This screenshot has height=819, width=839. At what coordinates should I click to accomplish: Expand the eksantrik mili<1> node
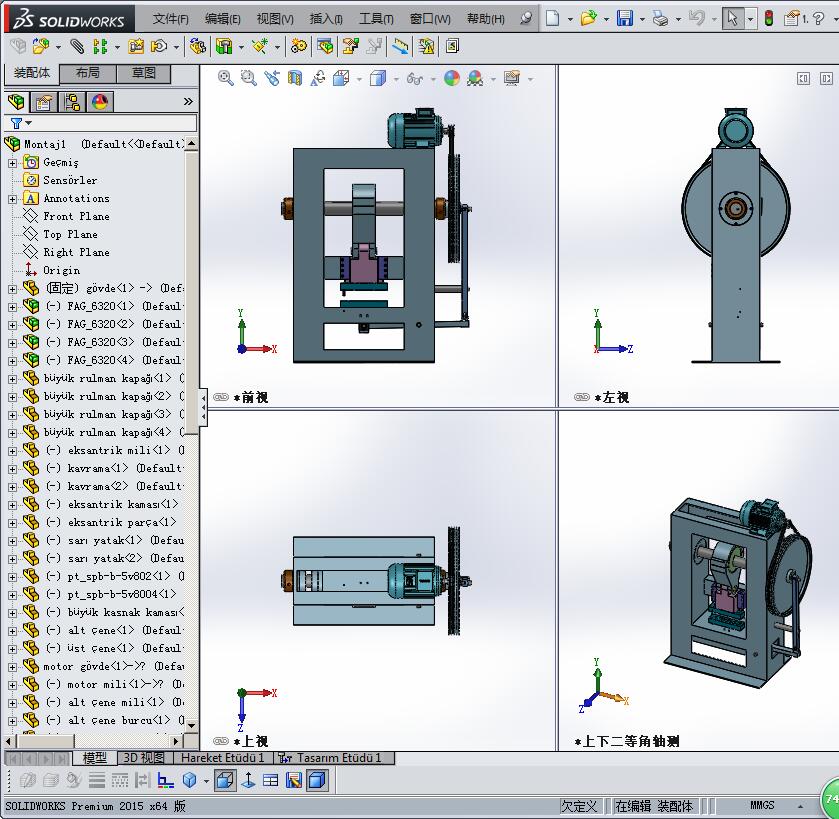(12, 451)
